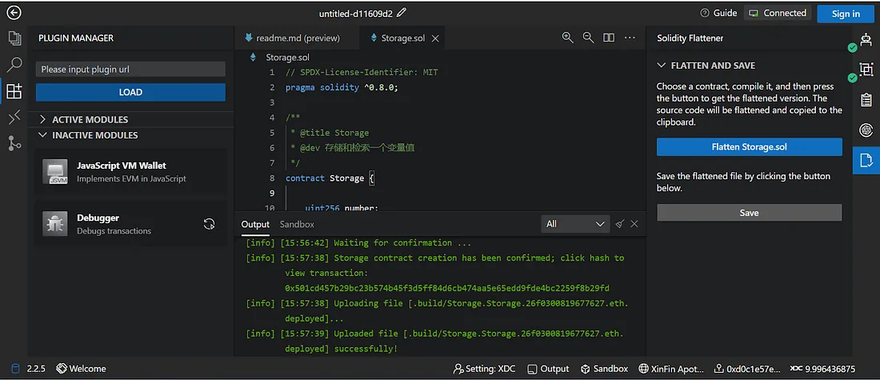Switch to the Sandbox tab
The height and width of the screenshot is (380, 880).
point(297,224)
